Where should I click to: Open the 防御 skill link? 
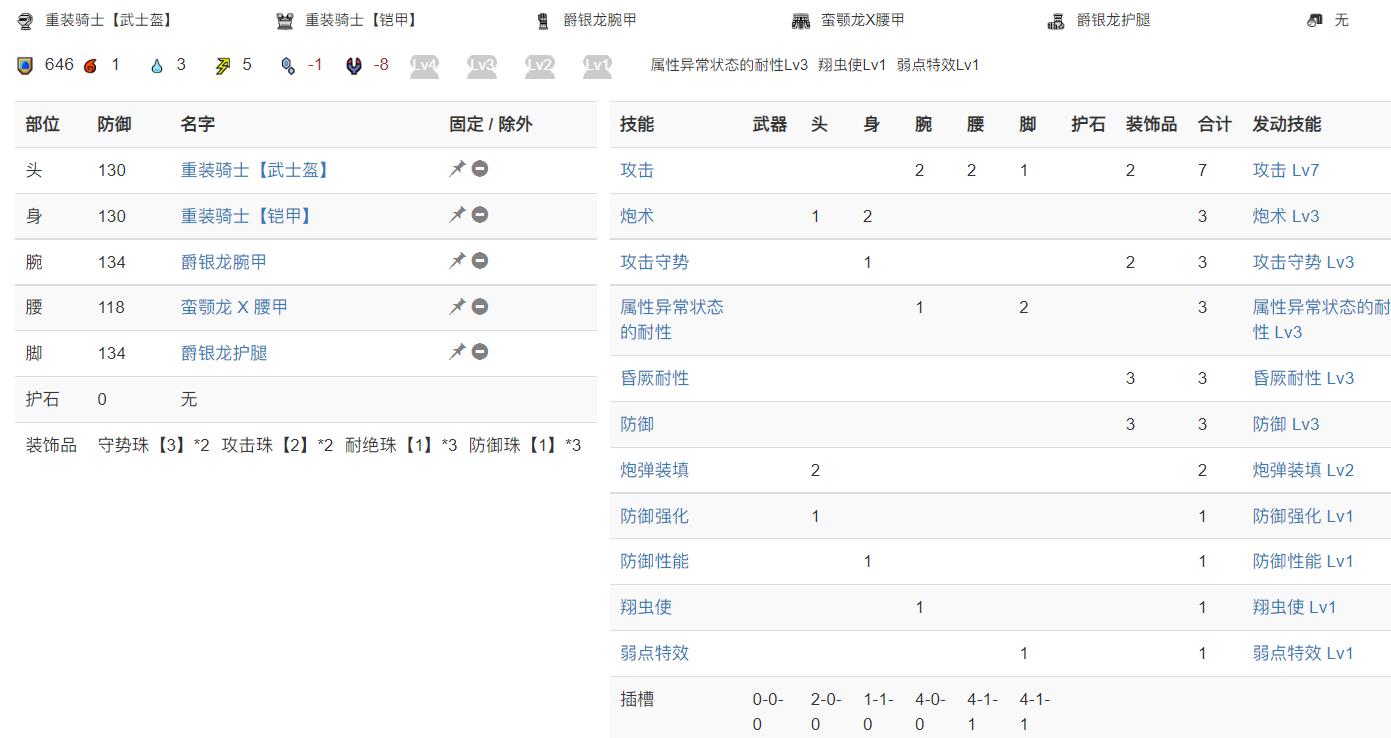tap(637, 424)
